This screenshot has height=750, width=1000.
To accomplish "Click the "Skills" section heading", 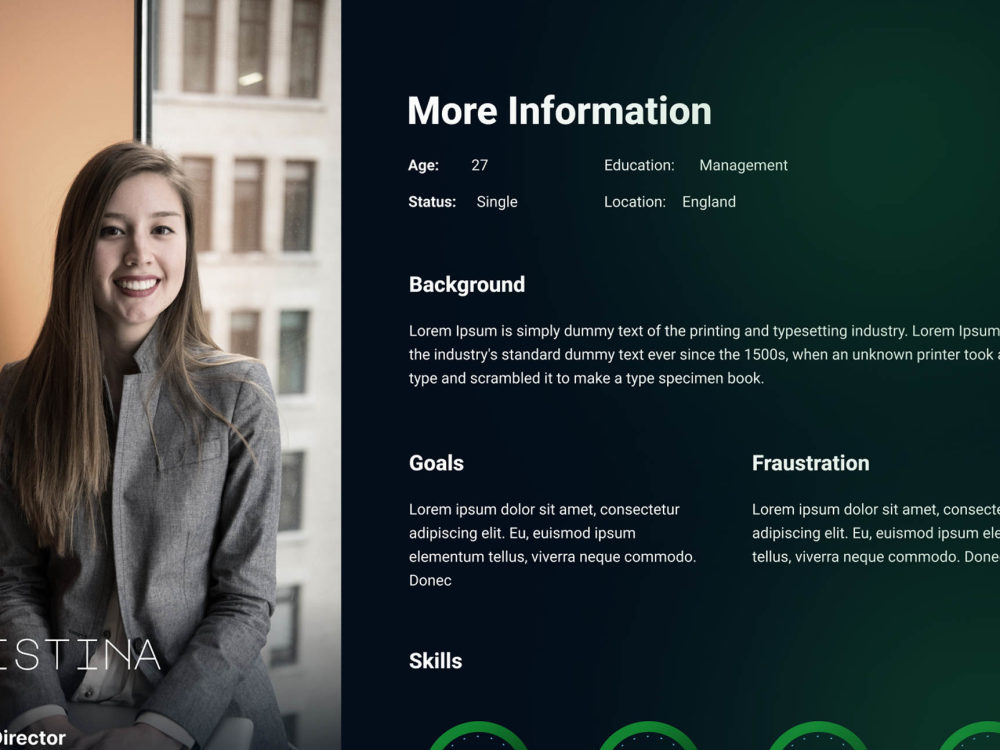I will 435,661.
